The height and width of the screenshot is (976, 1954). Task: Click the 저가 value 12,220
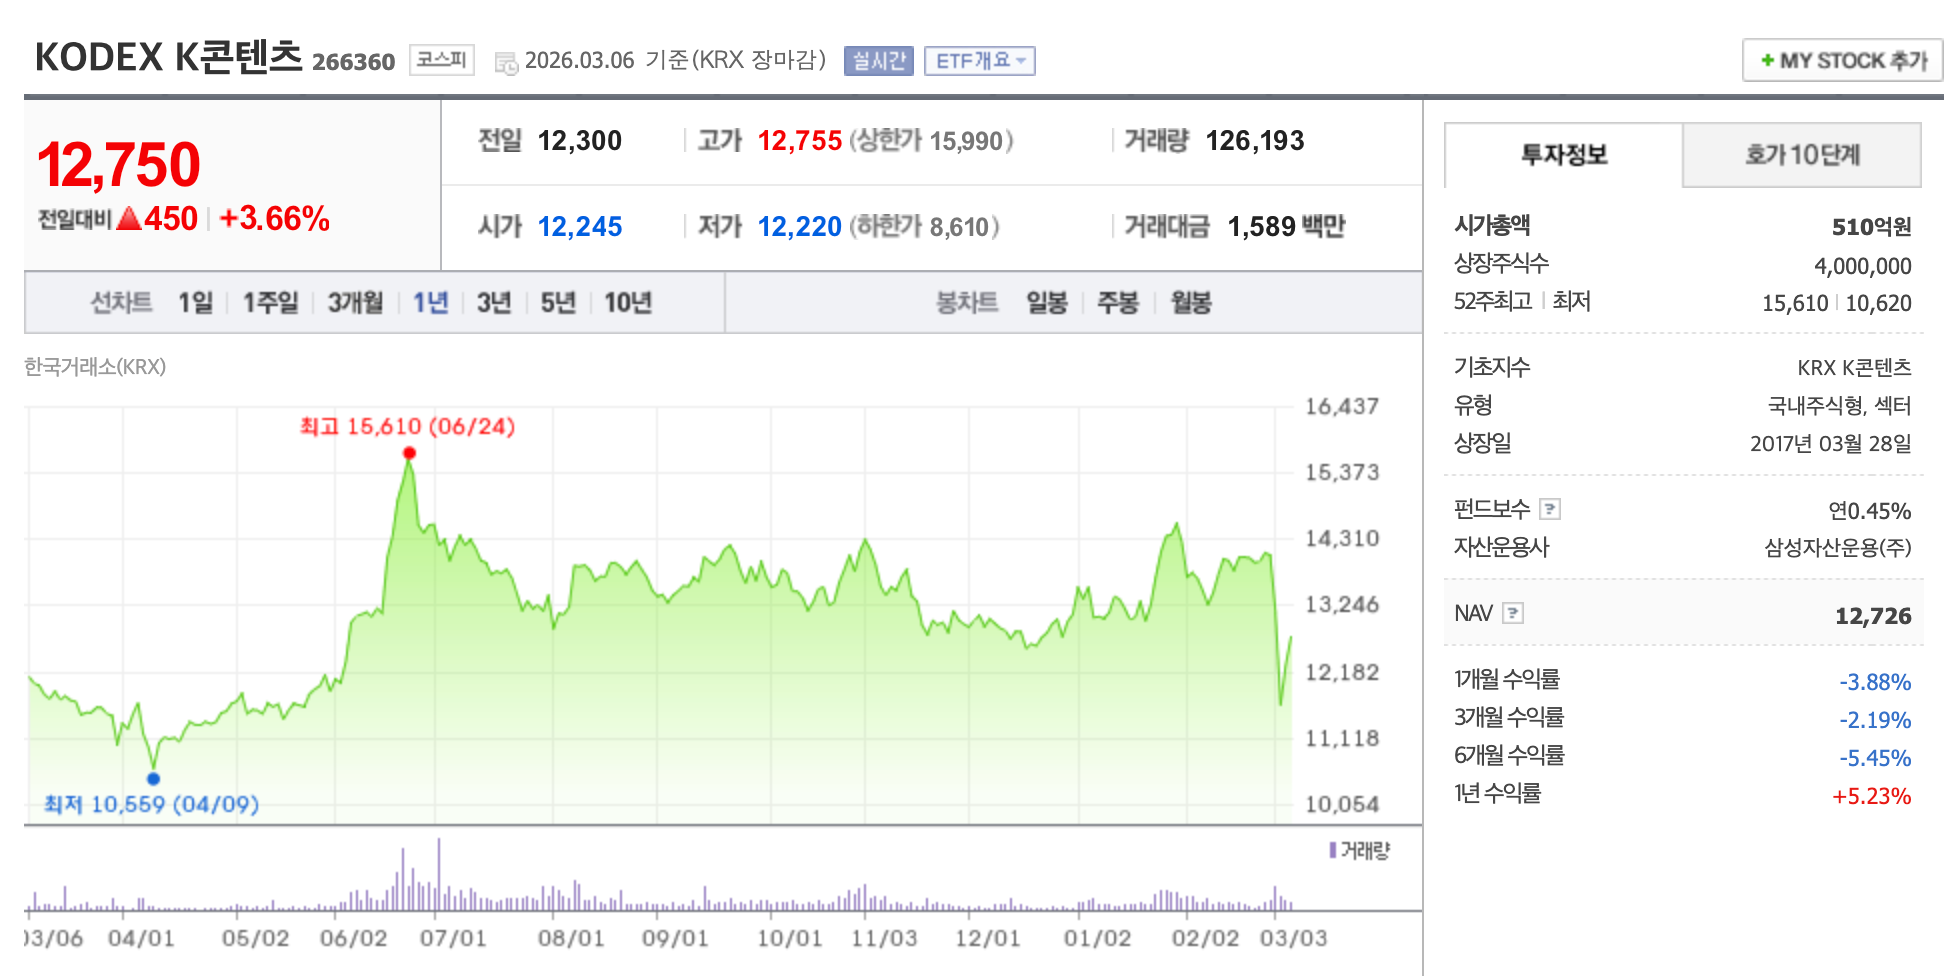coord(800,227)
